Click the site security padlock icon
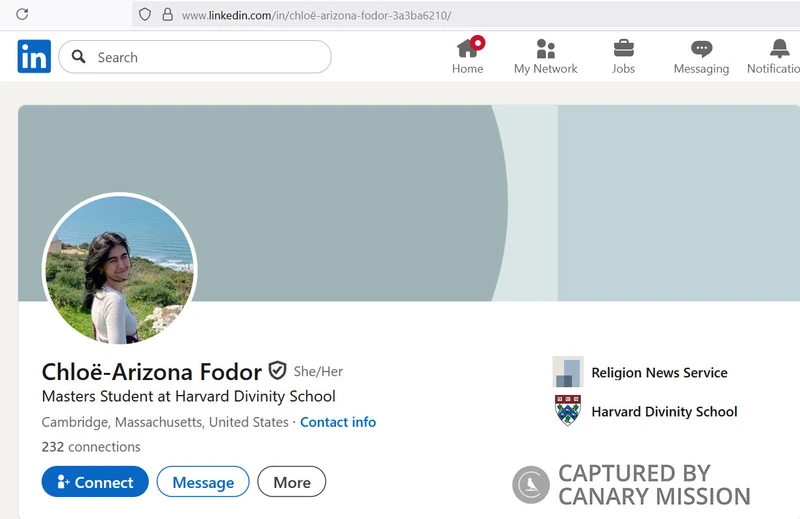Viewport: 800px width, 519px height. click(x=167, y=15)
